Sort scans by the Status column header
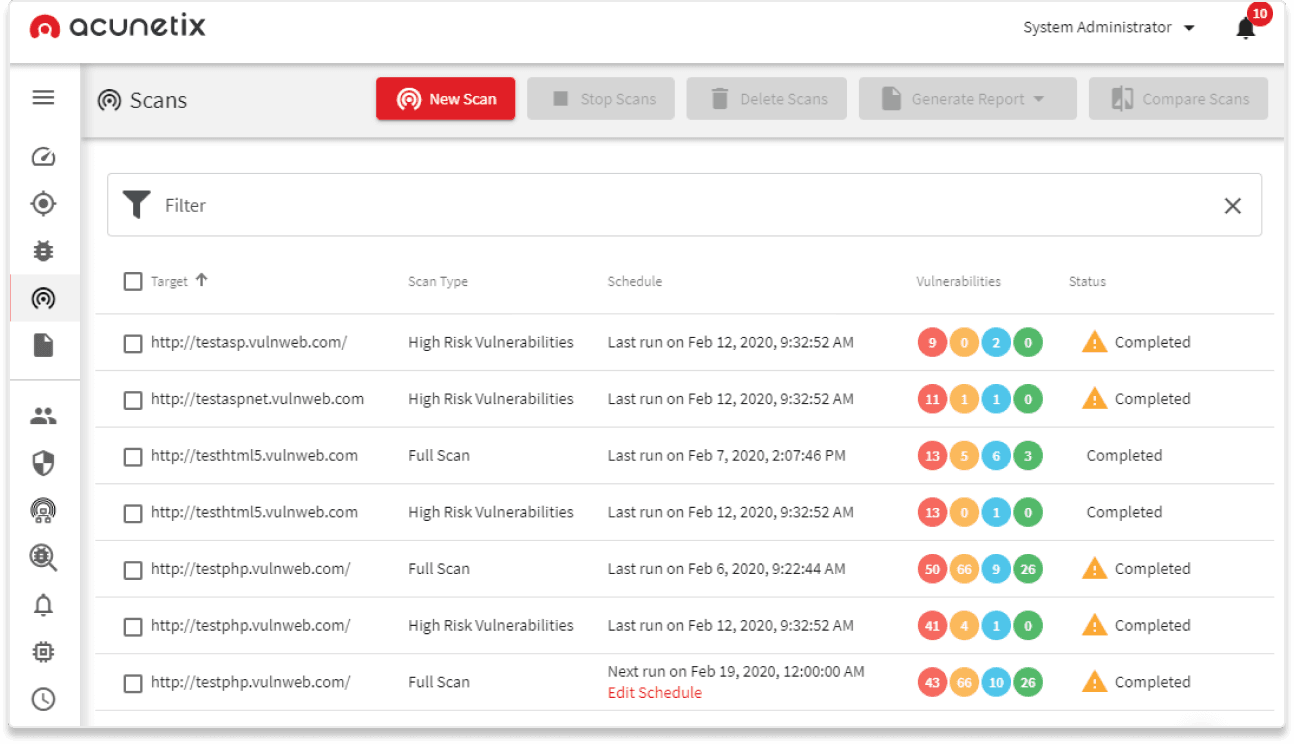1294x744 pixels. pos(1087,282)
